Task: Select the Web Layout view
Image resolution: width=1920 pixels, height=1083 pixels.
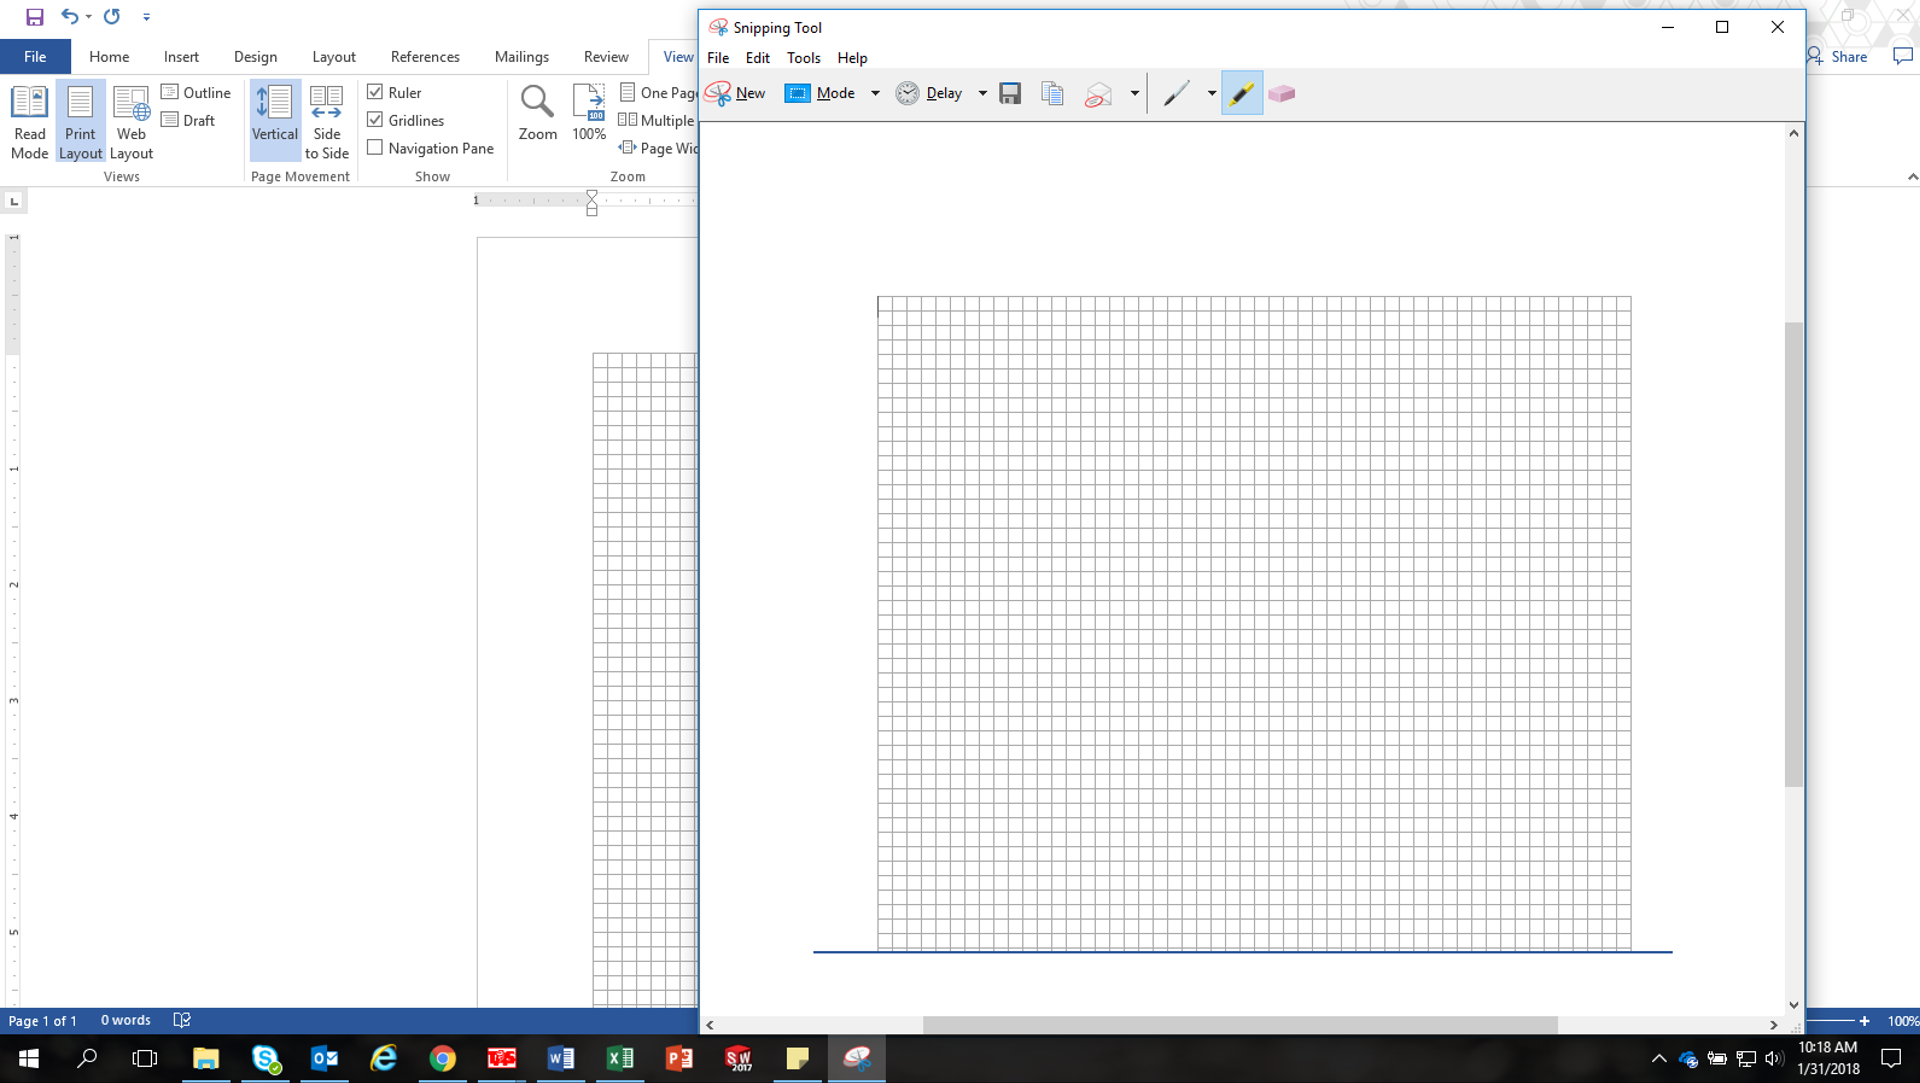Action: [x=131, y=119]
